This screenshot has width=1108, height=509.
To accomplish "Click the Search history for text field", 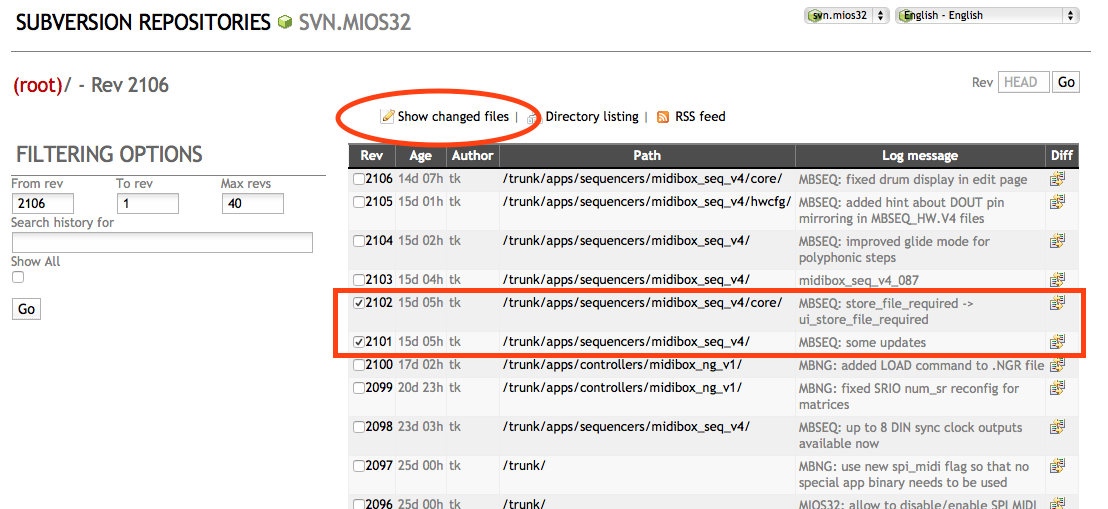I will pos(162,243).
